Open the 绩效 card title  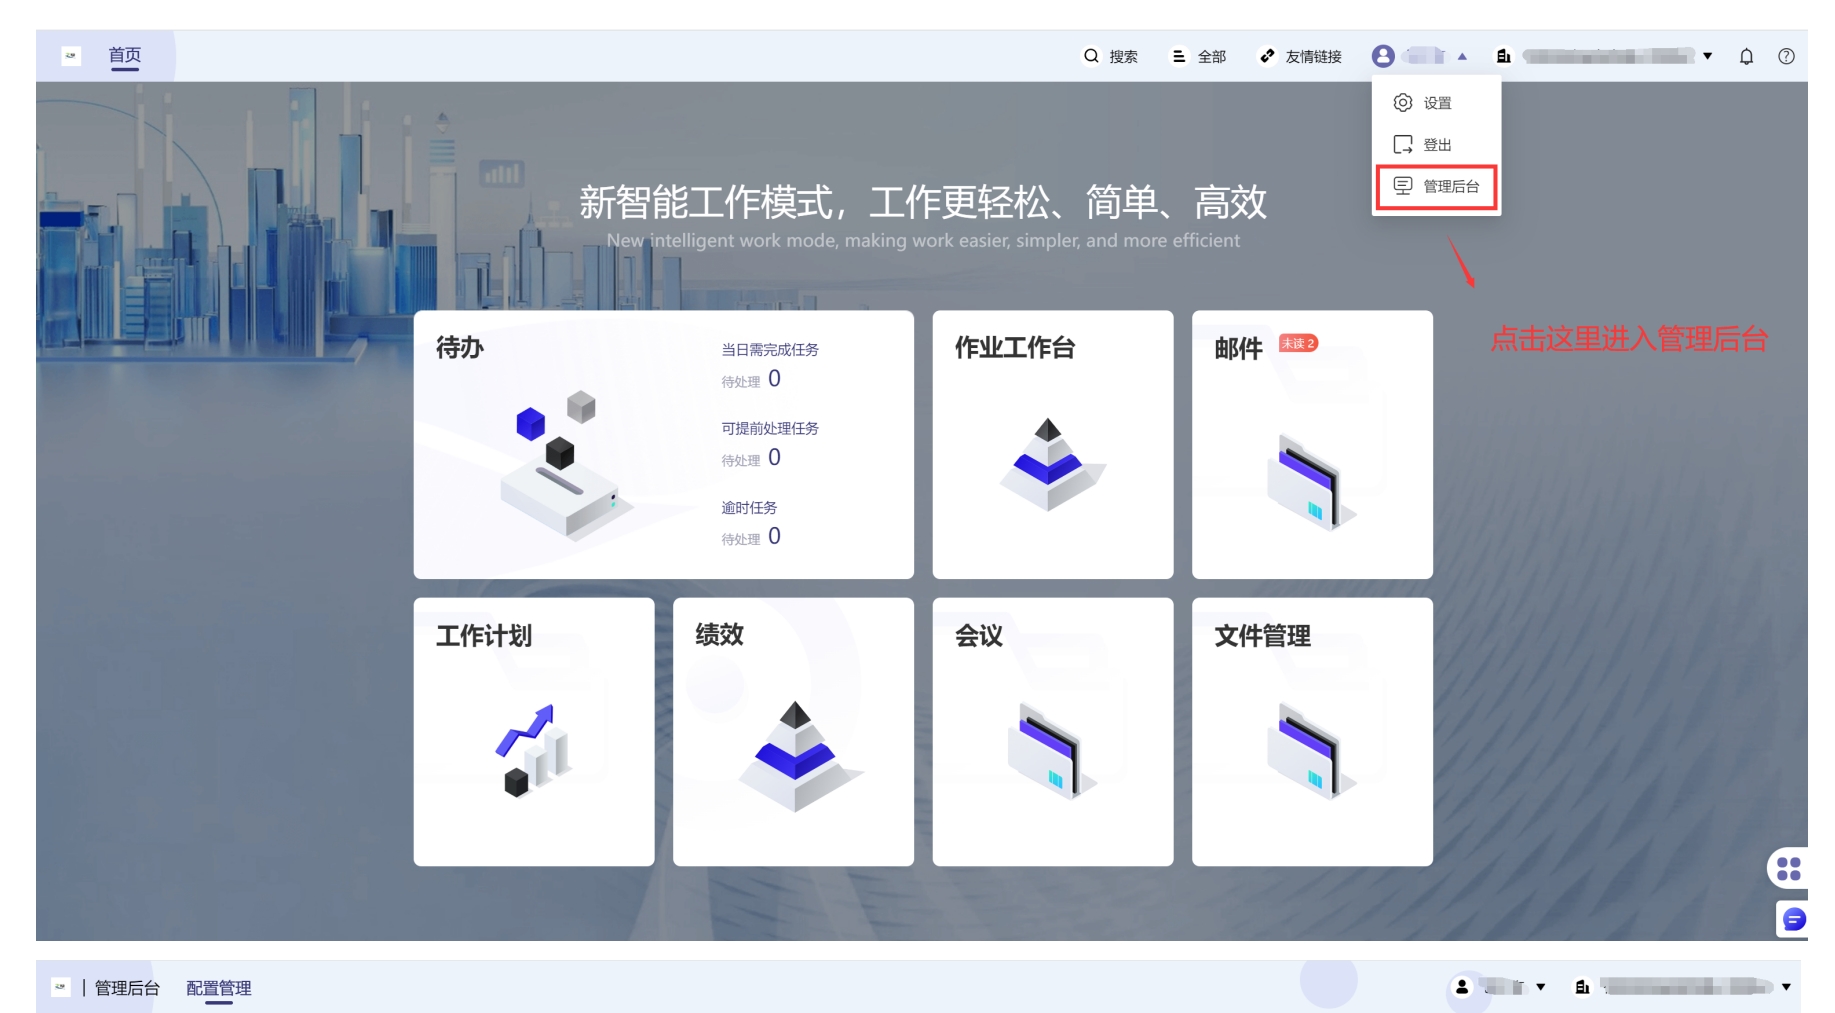click(x=720, y=635)
